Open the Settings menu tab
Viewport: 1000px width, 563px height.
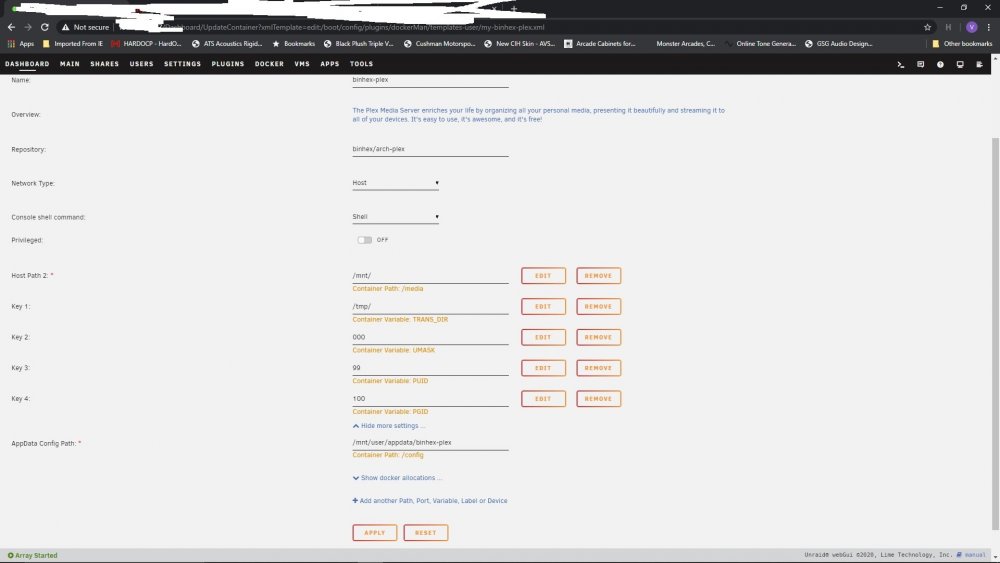(182, 64)
